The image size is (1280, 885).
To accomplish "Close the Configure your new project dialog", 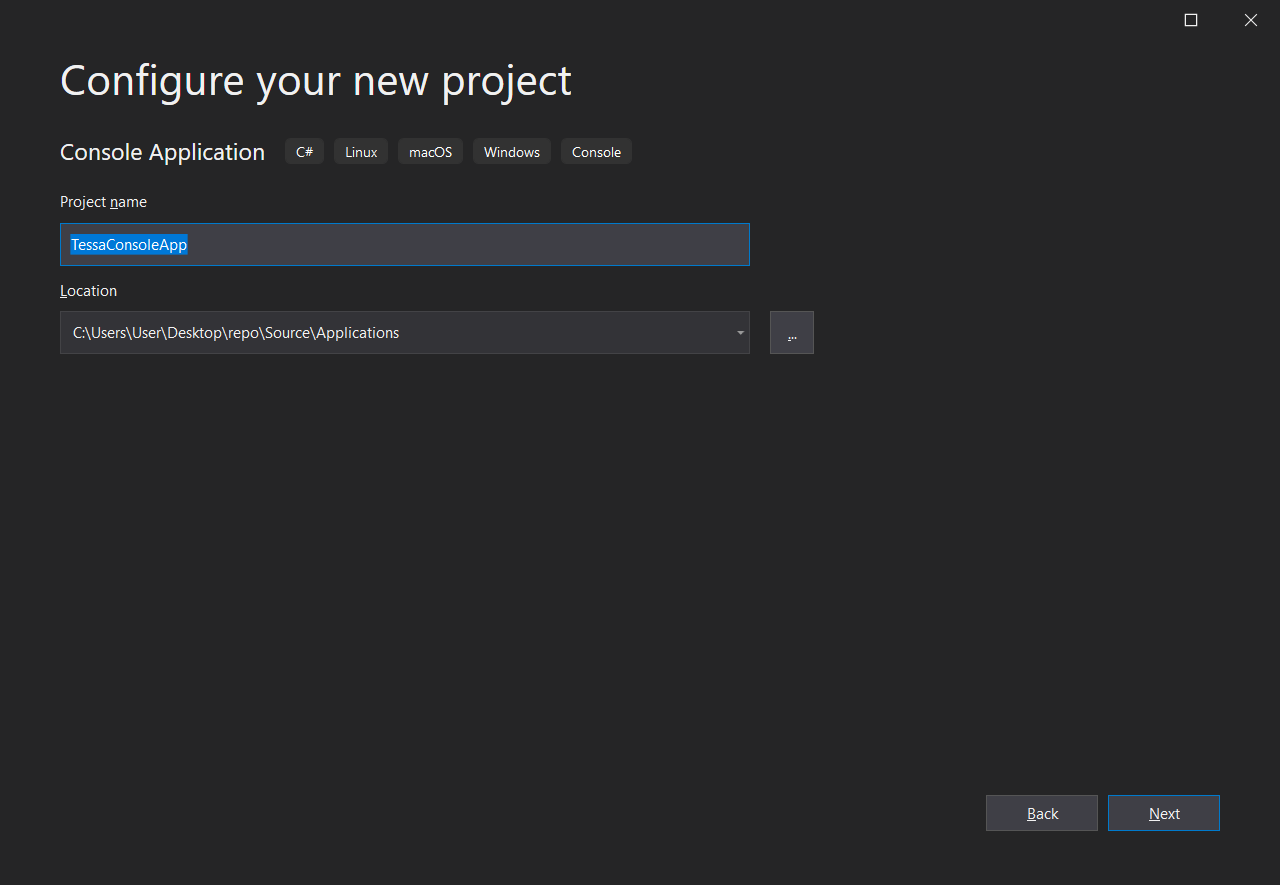I will point(1250,20).
